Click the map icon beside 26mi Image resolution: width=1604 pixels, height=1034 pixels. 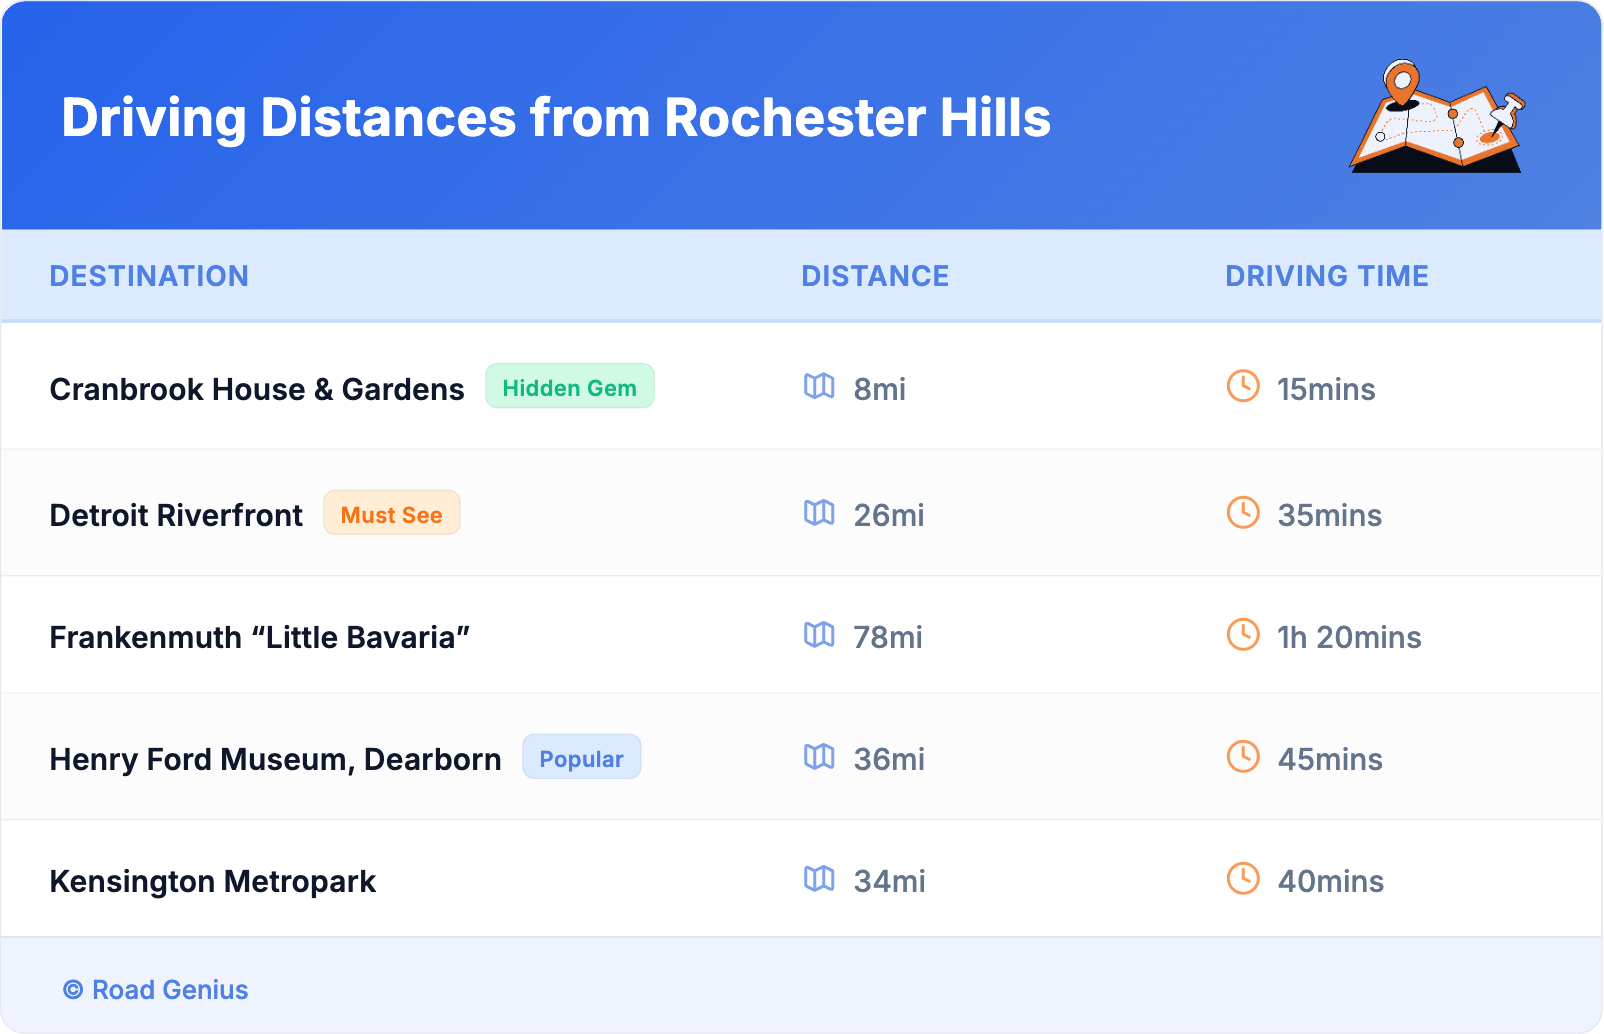819,513
